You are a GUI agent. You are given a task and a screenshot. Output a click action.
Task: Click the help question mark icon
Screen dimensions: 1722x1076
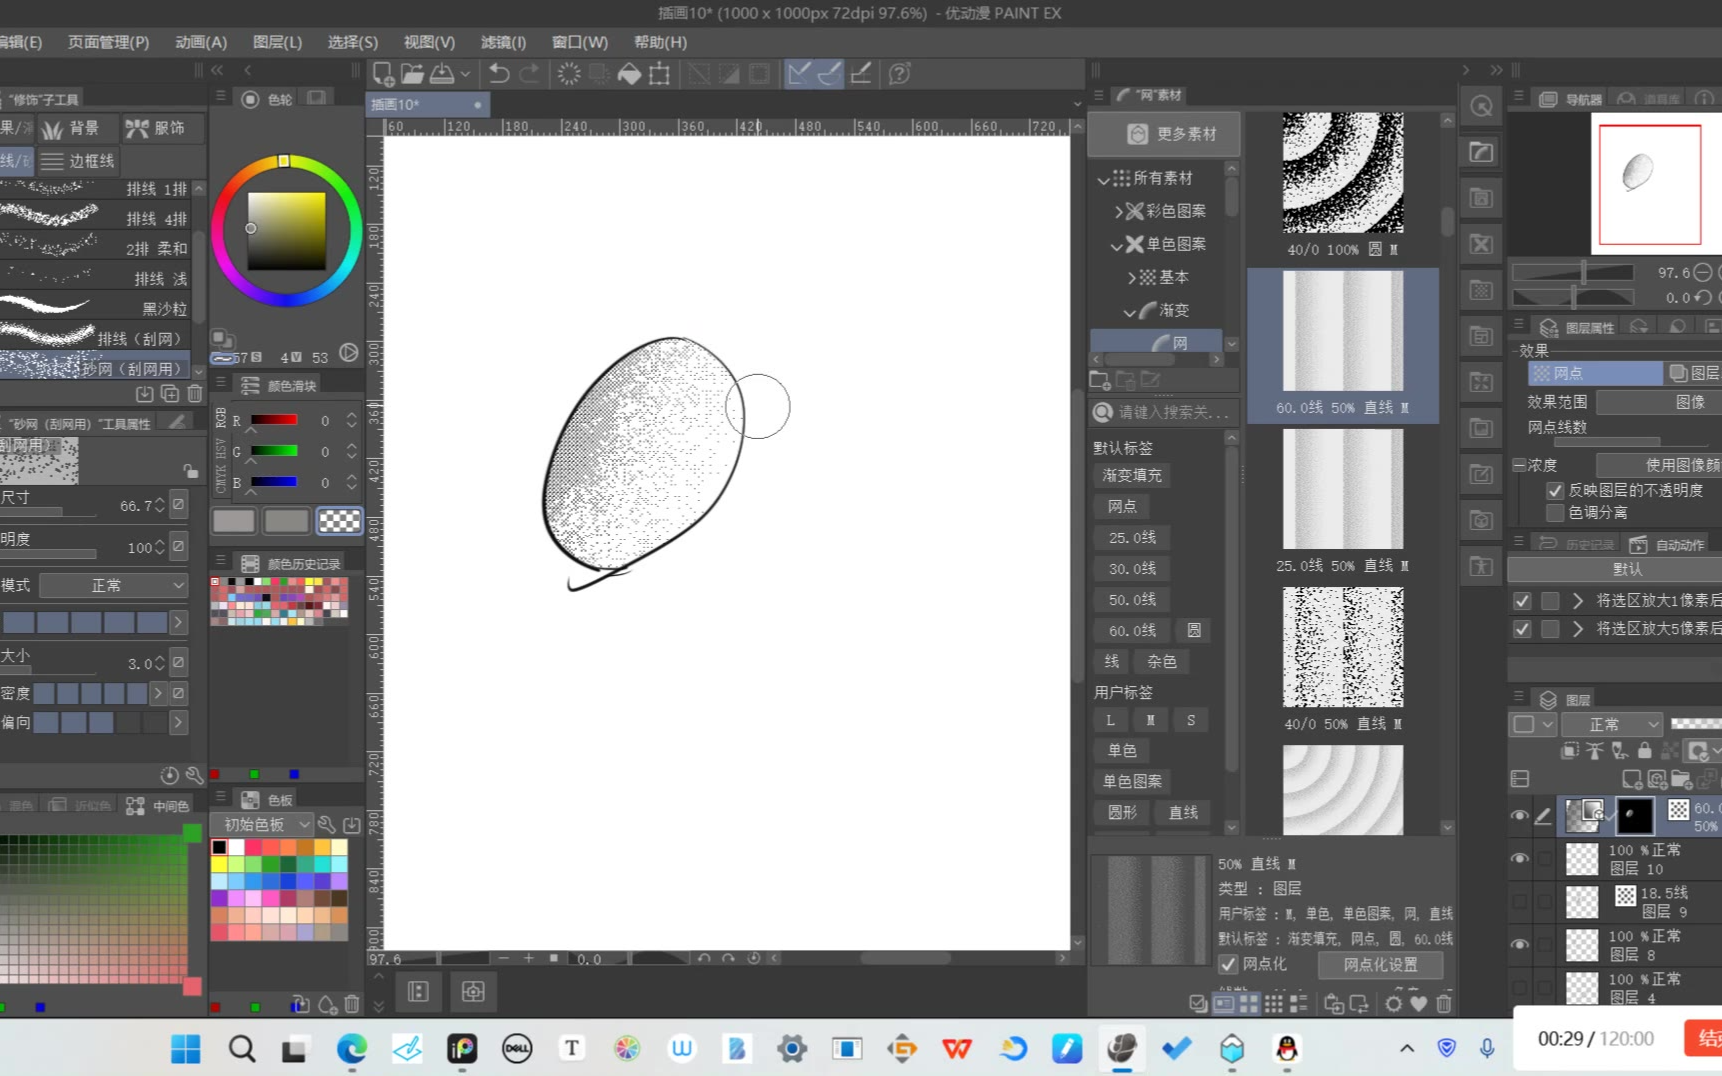pos(899,73)
